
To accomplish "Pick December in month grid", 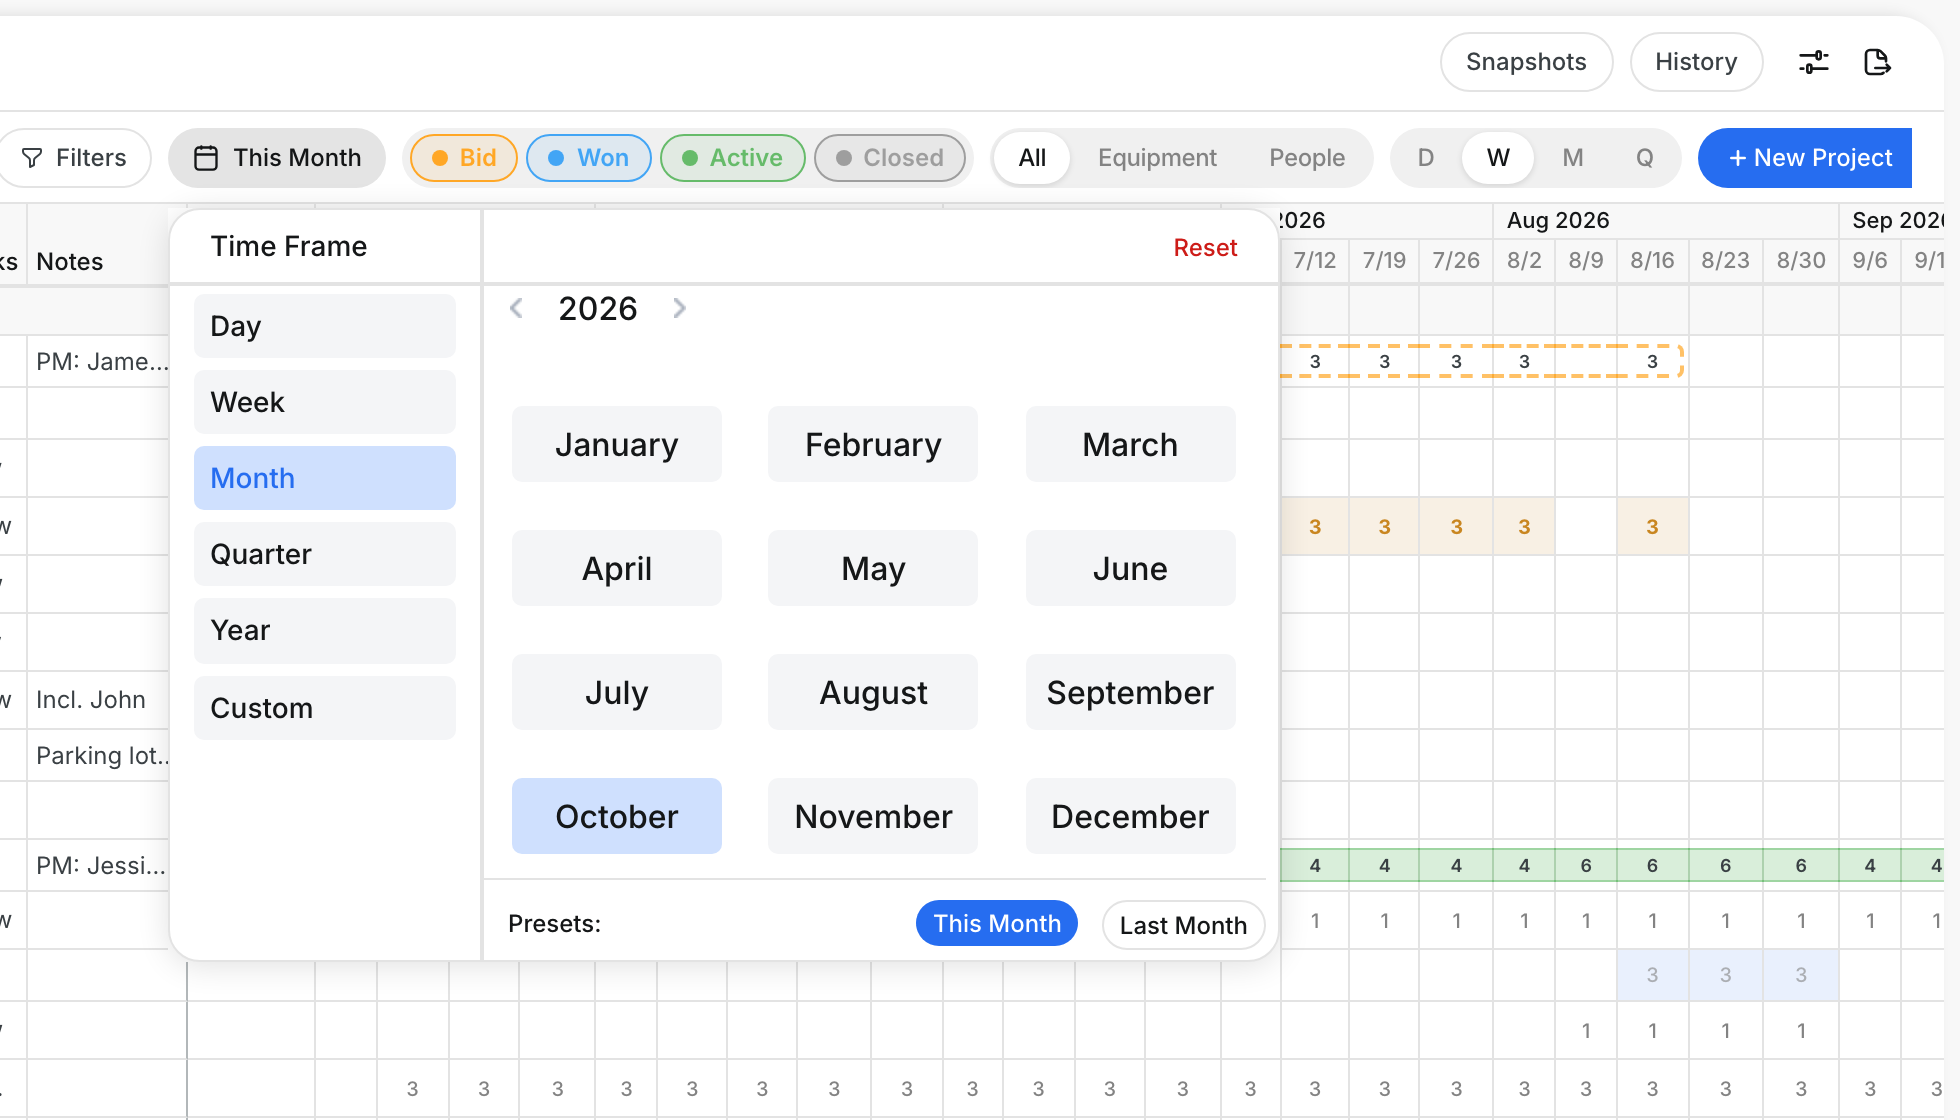I will pos(1130,816).
